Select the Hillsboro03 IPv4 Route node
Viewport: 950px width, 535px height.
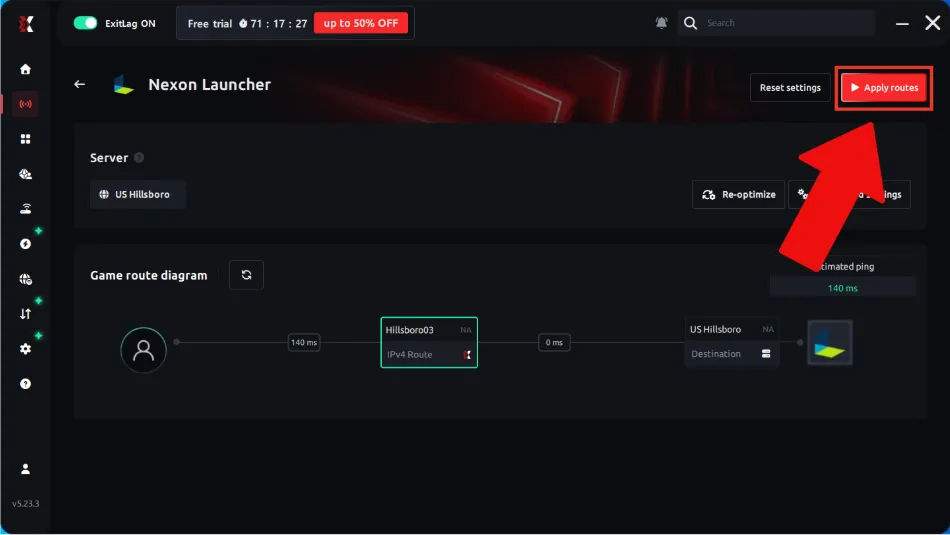click(x=429, y=342)
